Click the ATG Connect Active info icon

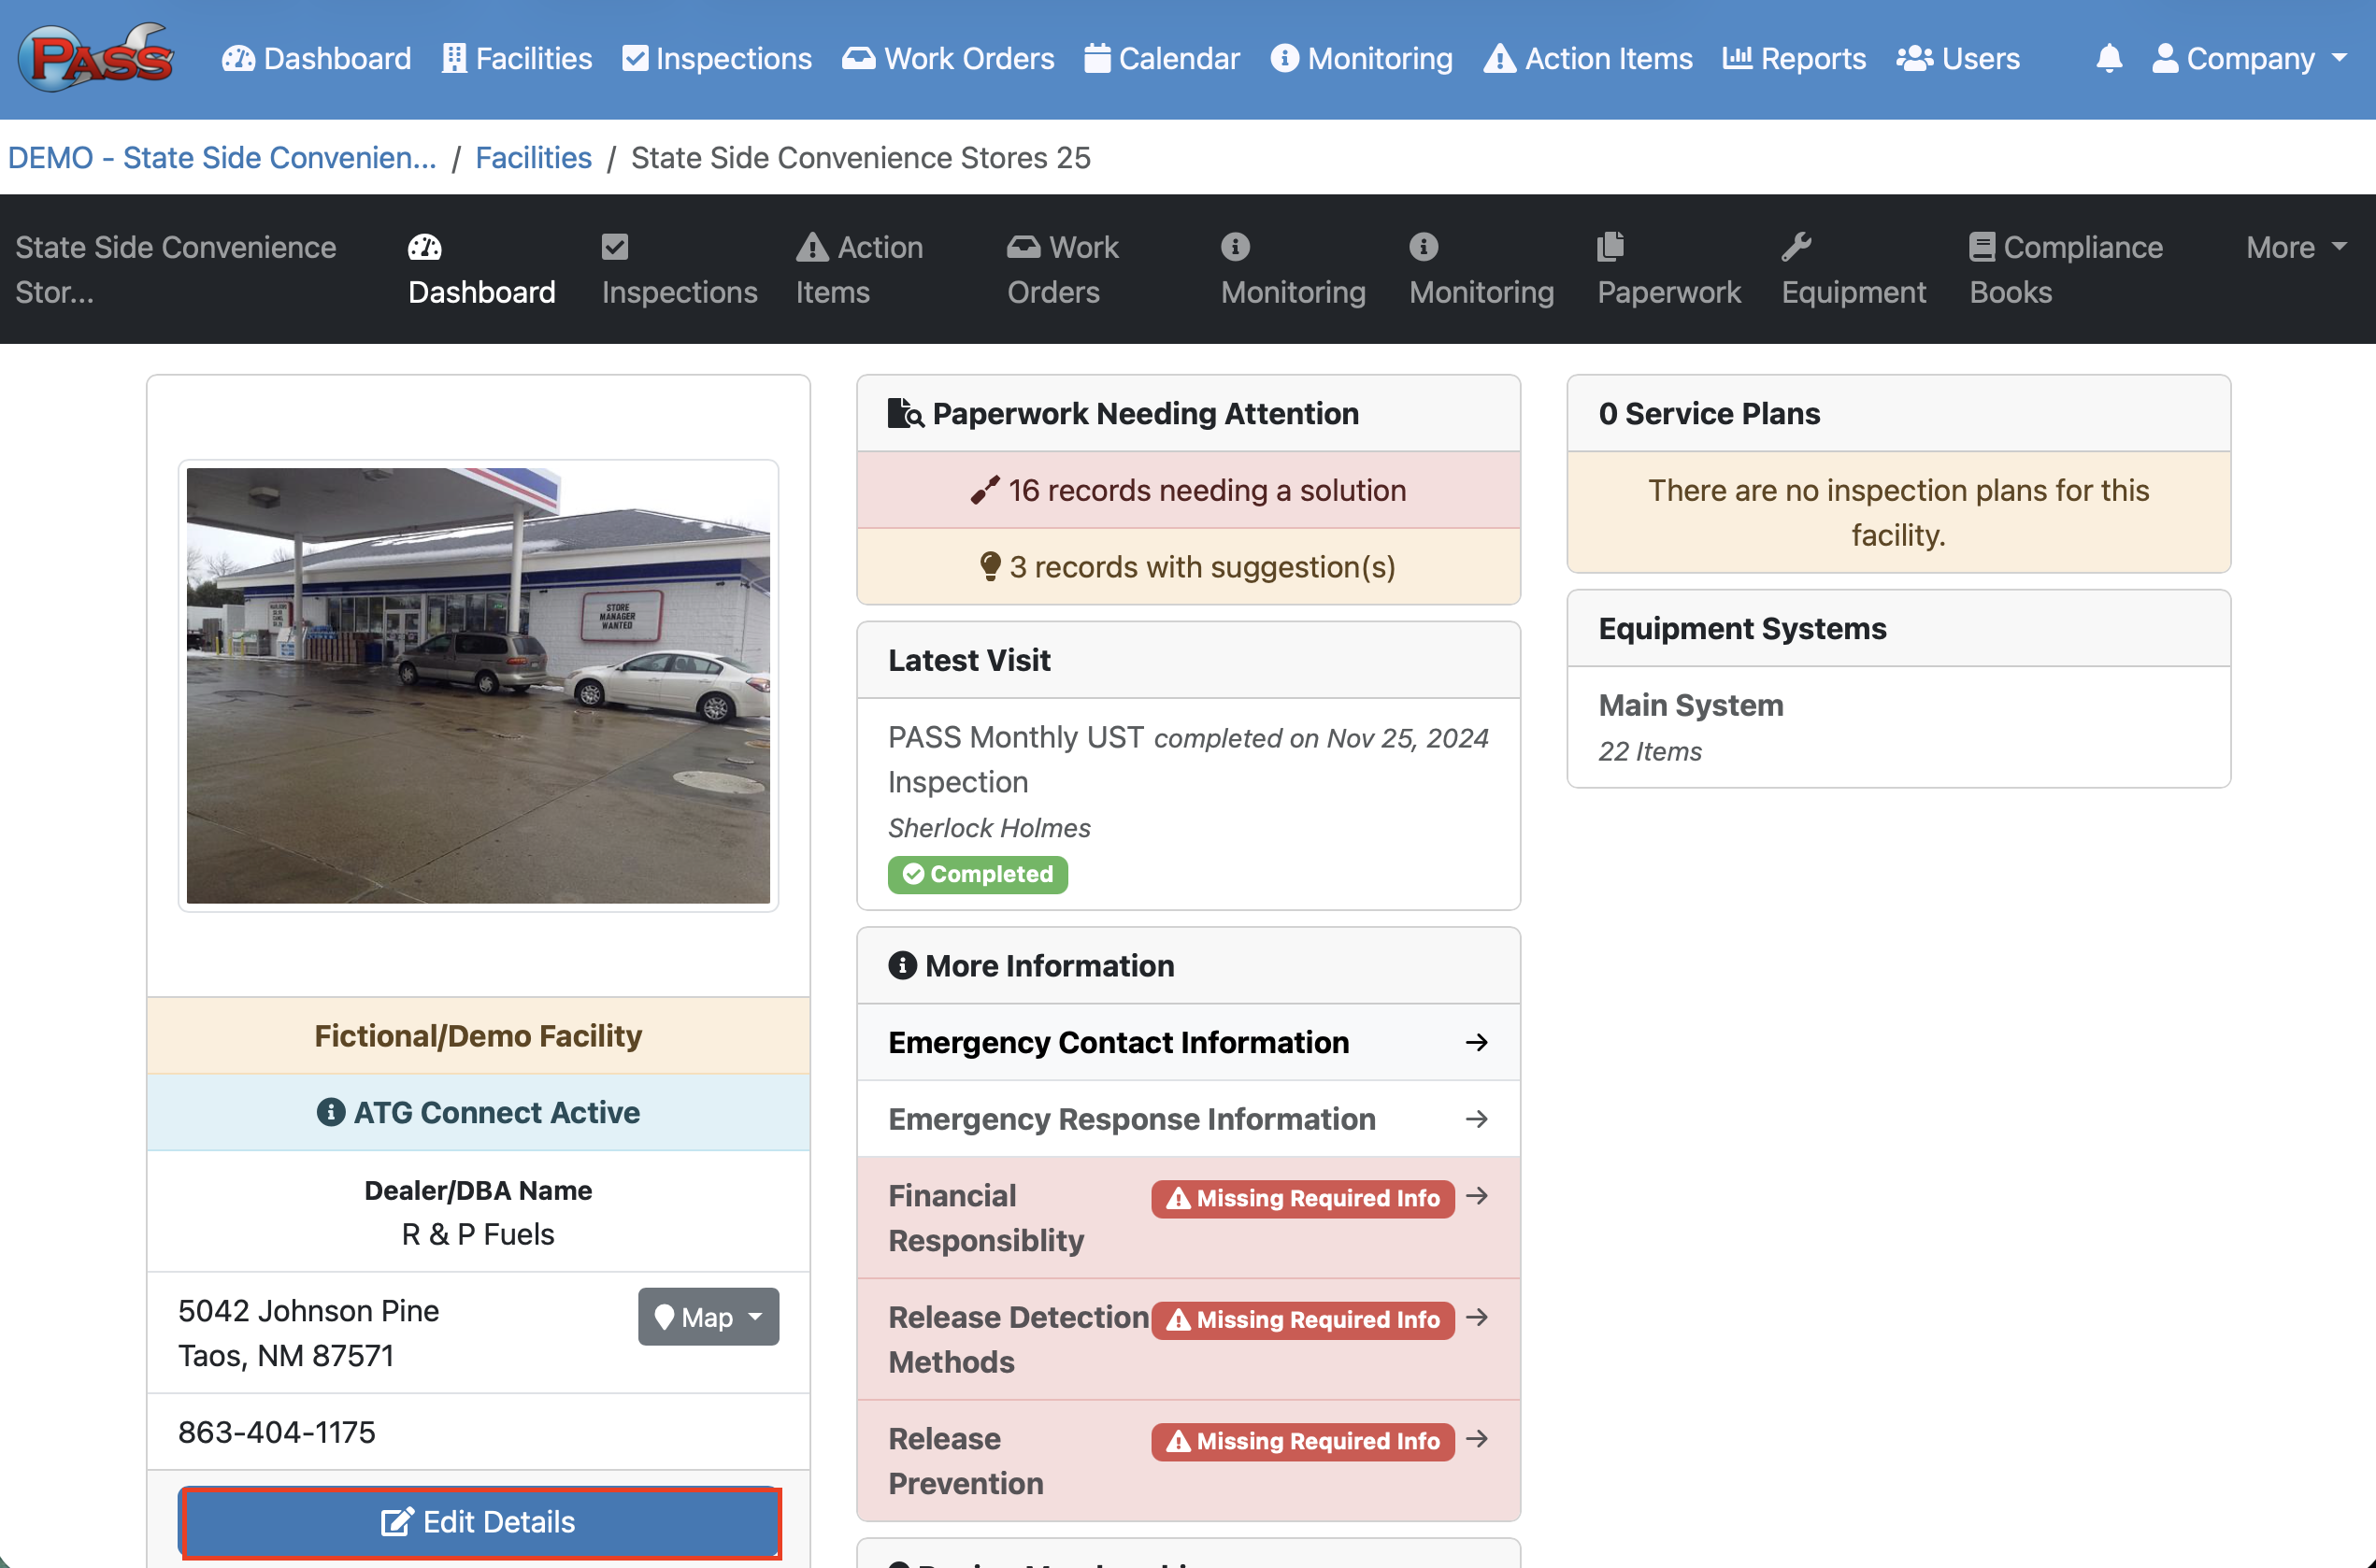330,1112
